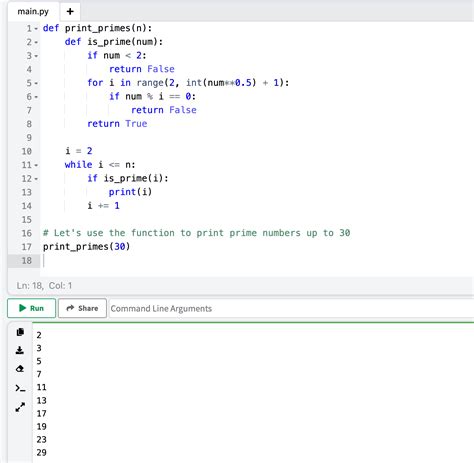The width and height of the screenshot is (474, 463).
Task: Click line number 9 in gutter
Action: [x=29, y=138]
